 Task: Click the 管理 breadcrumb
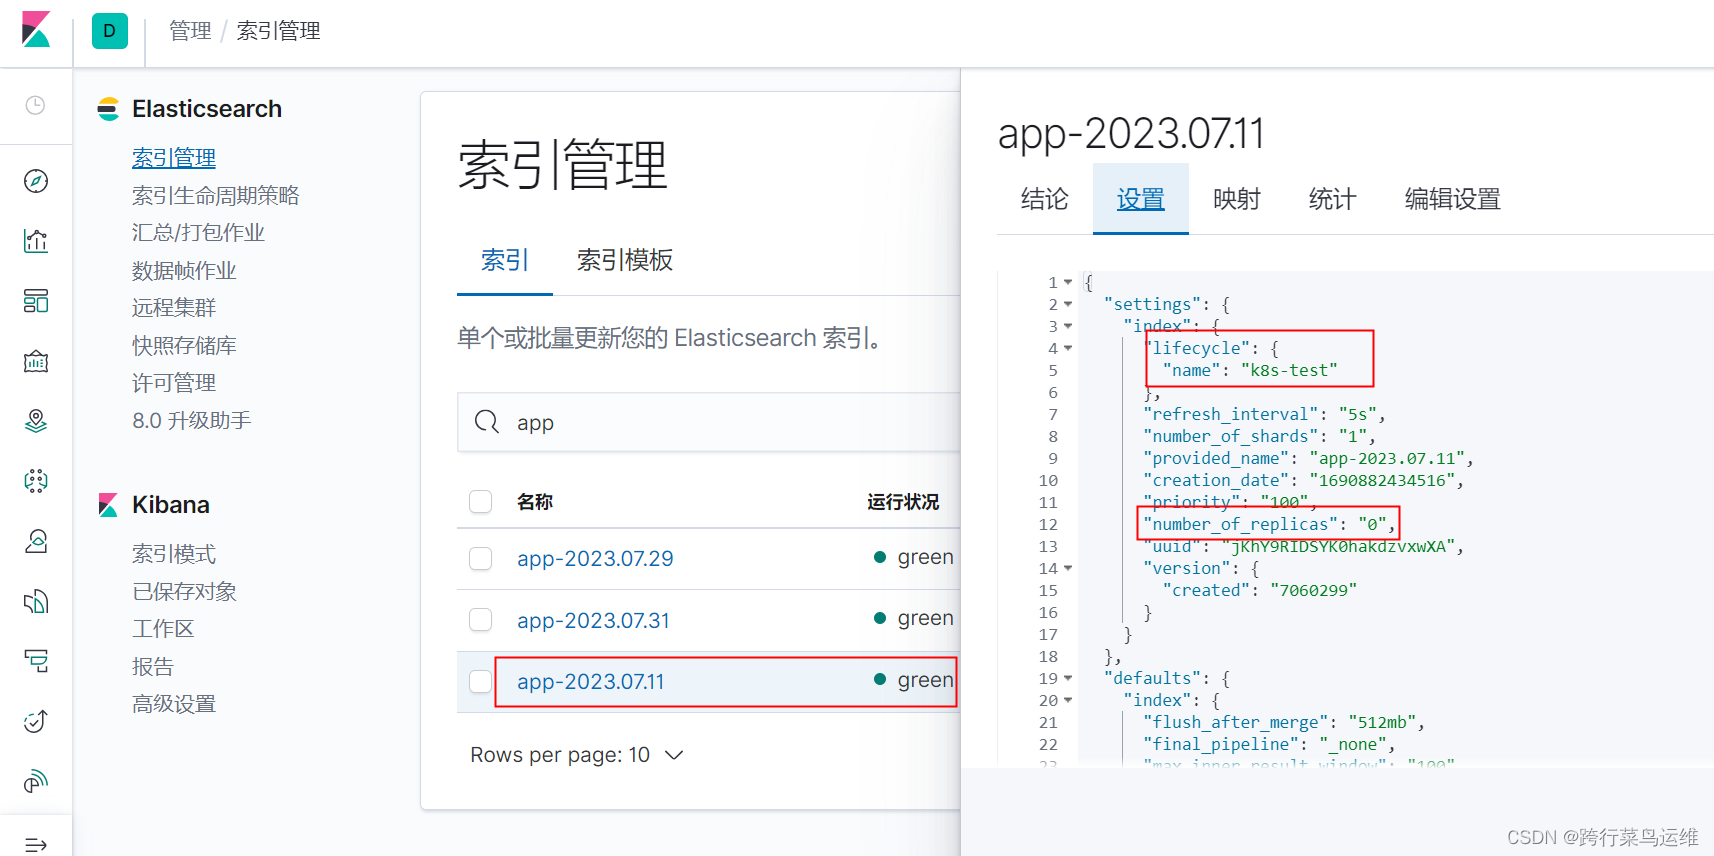point(190,31)
